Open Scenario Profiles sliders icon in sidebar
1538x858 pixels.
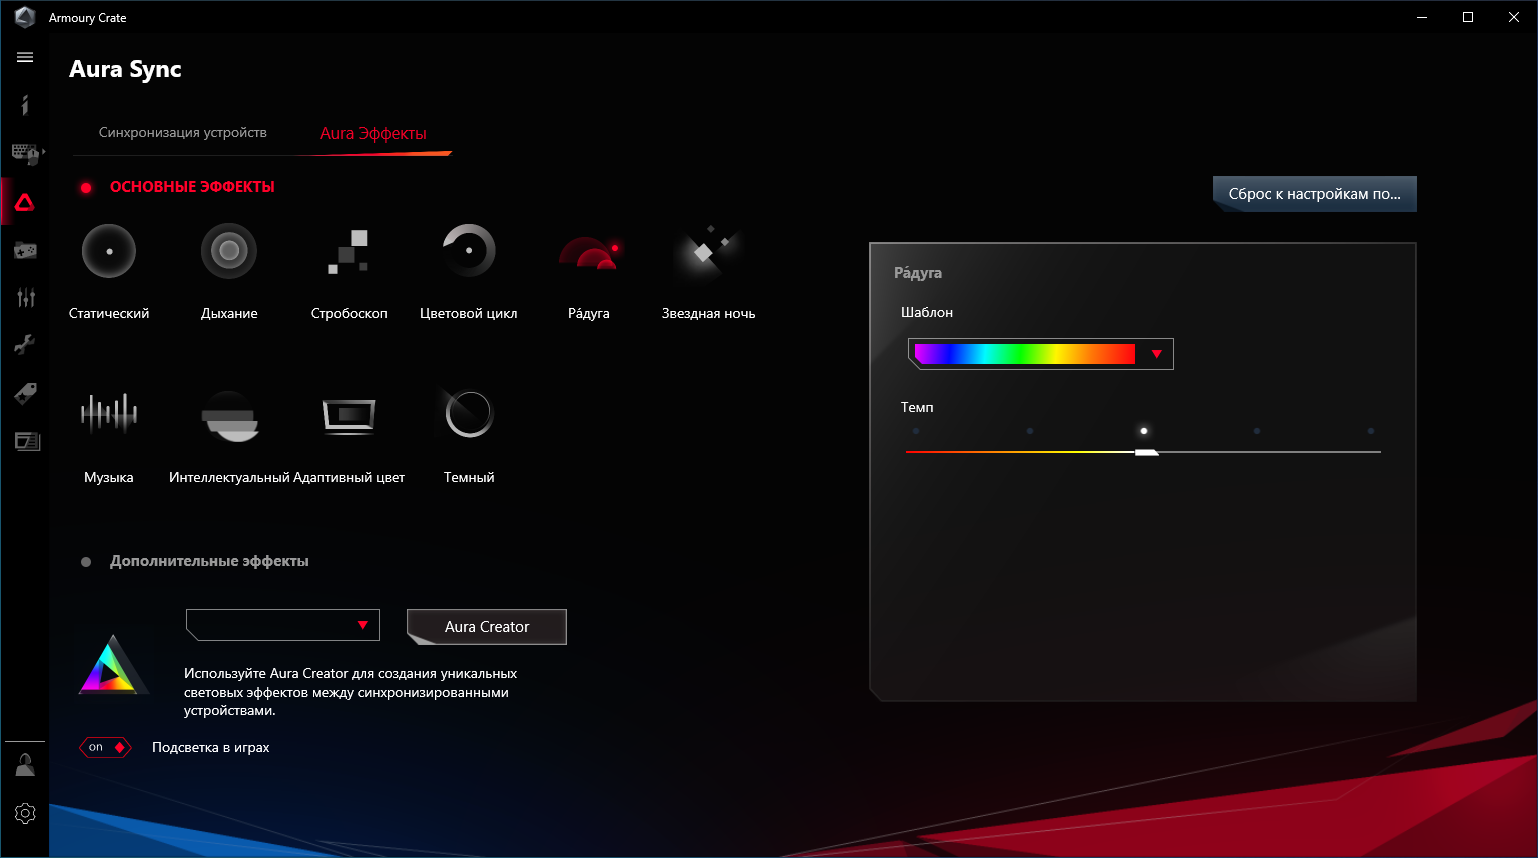(x=25, y=297)
